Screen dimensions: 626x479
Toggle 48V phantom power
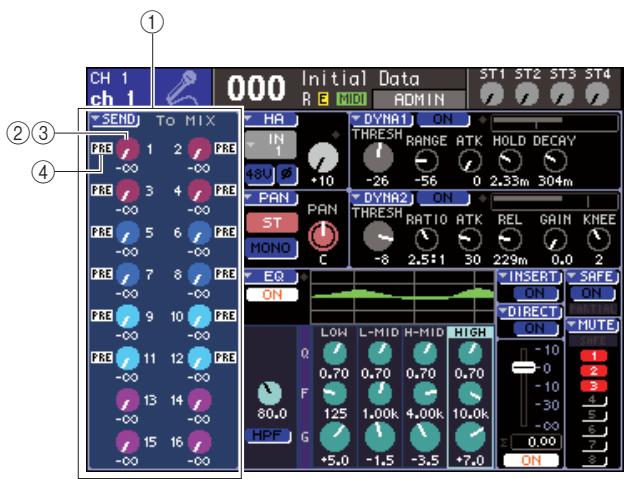(x=259, y=174)
